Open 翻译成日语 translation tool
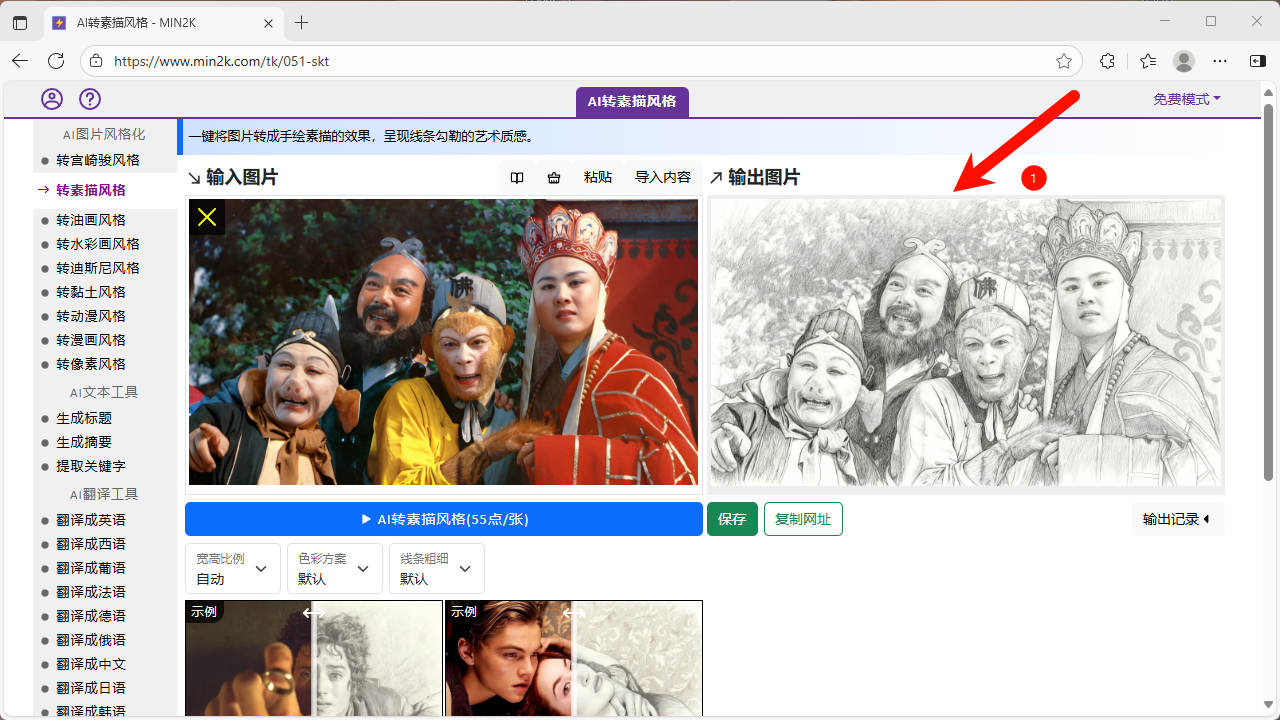Screen dimensions: 1280x720 91,688
